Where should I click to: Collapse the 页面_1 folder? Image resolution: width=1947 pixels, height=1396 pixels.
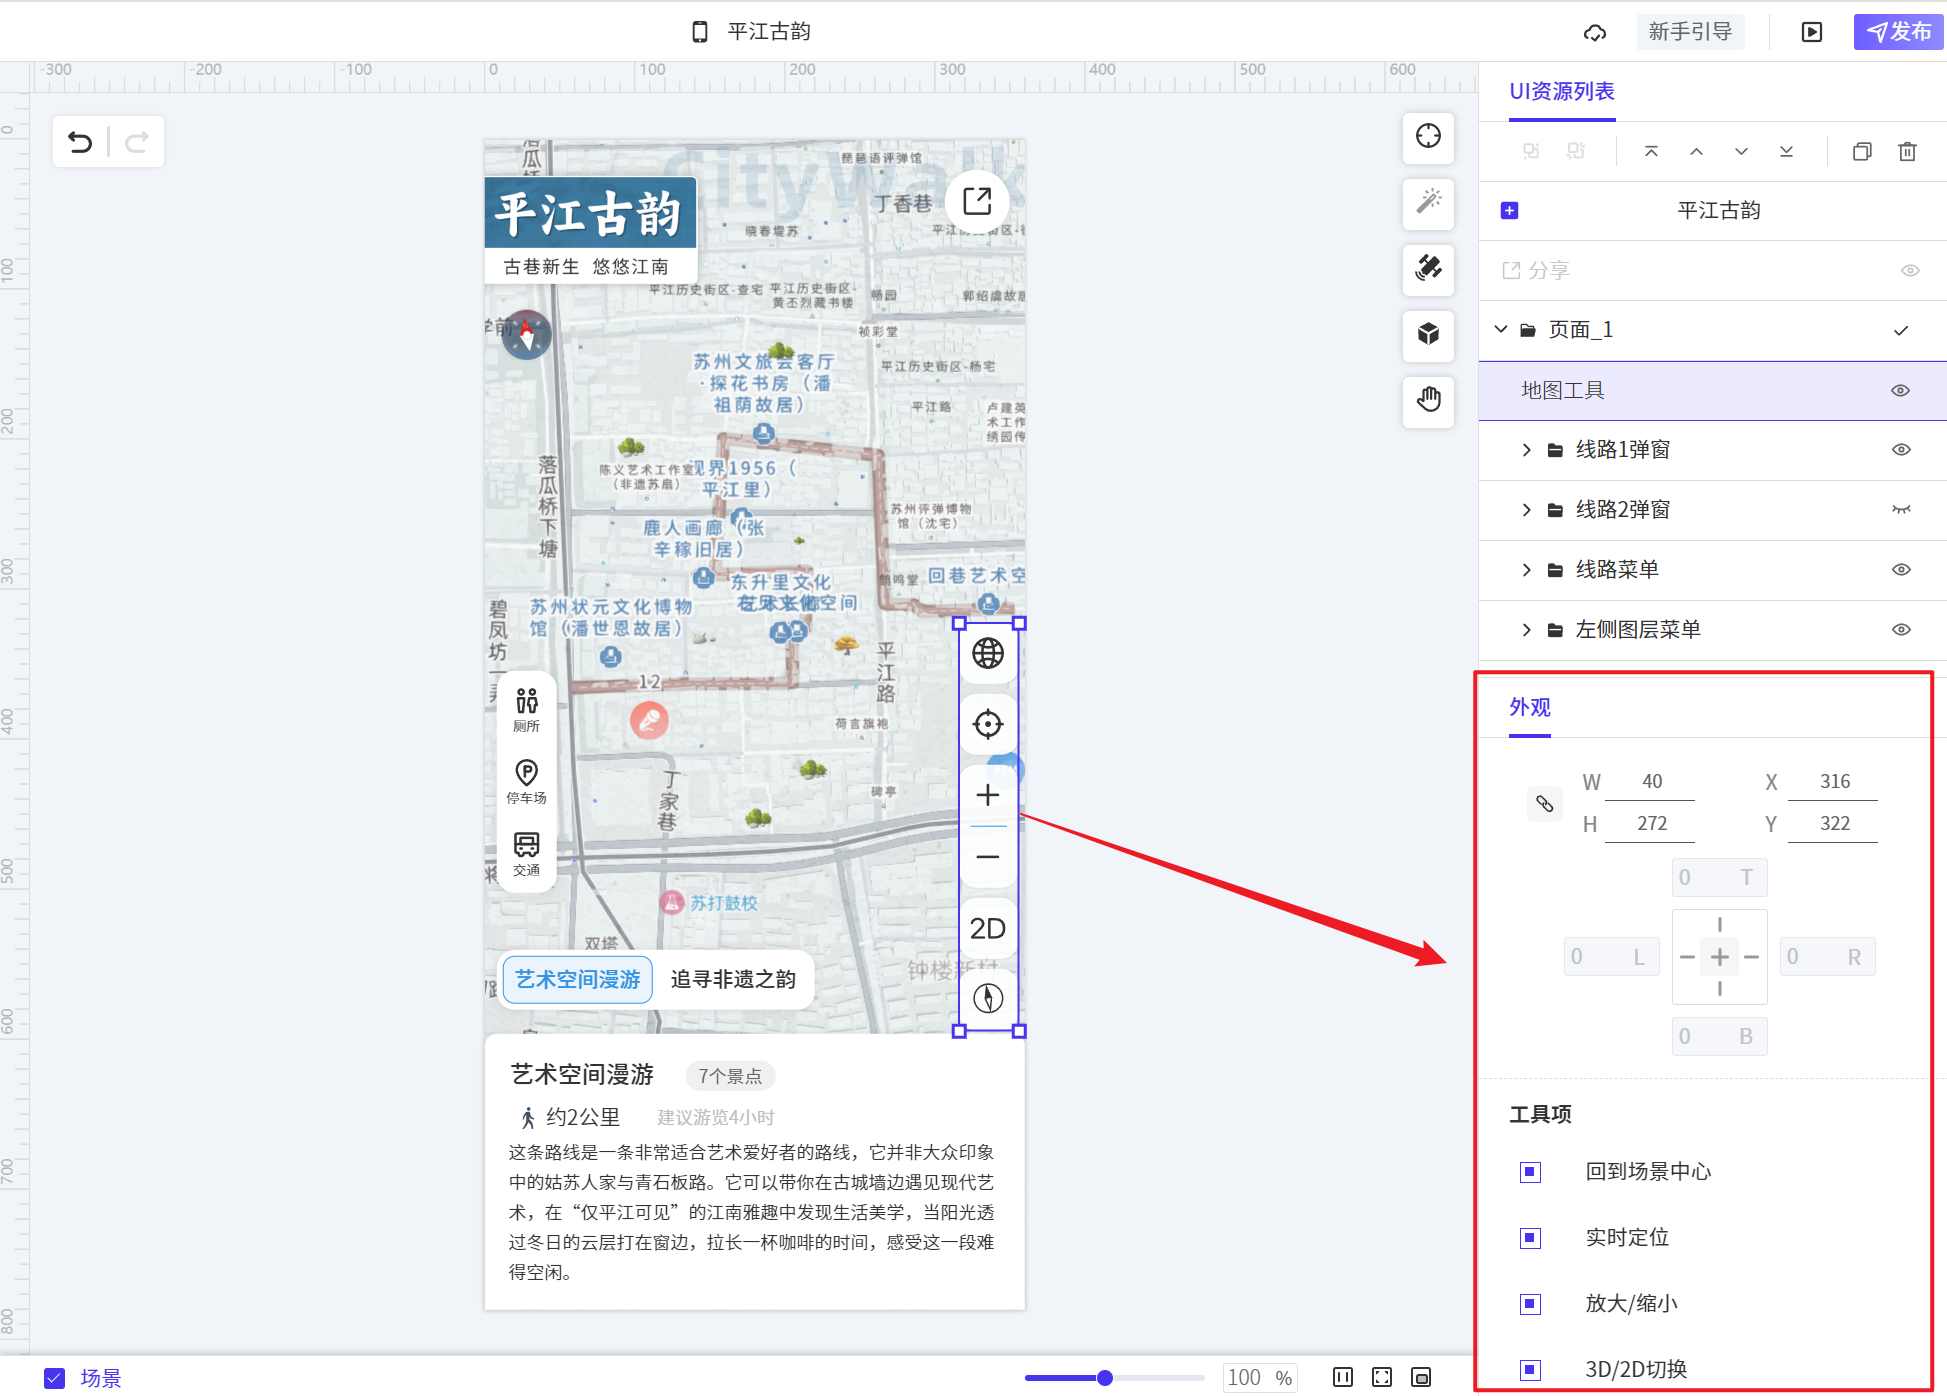[x=1501, y=329]
